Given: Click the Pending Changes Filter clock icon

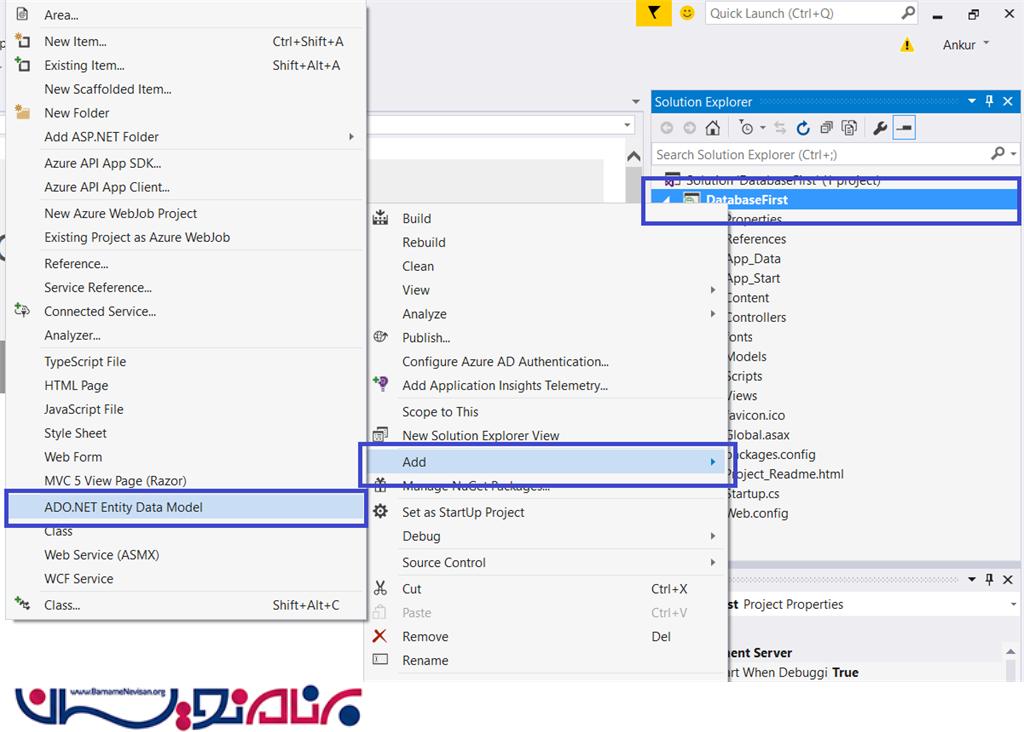Looking at the screenshot, I should coord(746,128).
